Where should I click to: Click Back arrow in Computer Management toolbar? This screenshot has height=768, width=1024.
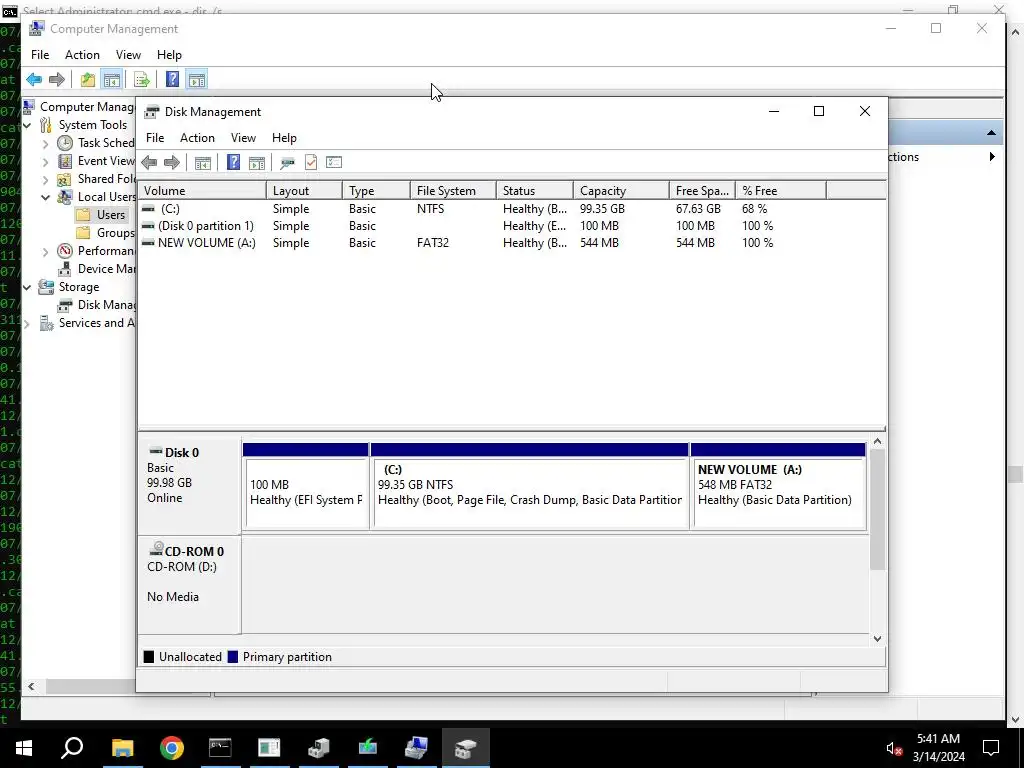(34, 80)
